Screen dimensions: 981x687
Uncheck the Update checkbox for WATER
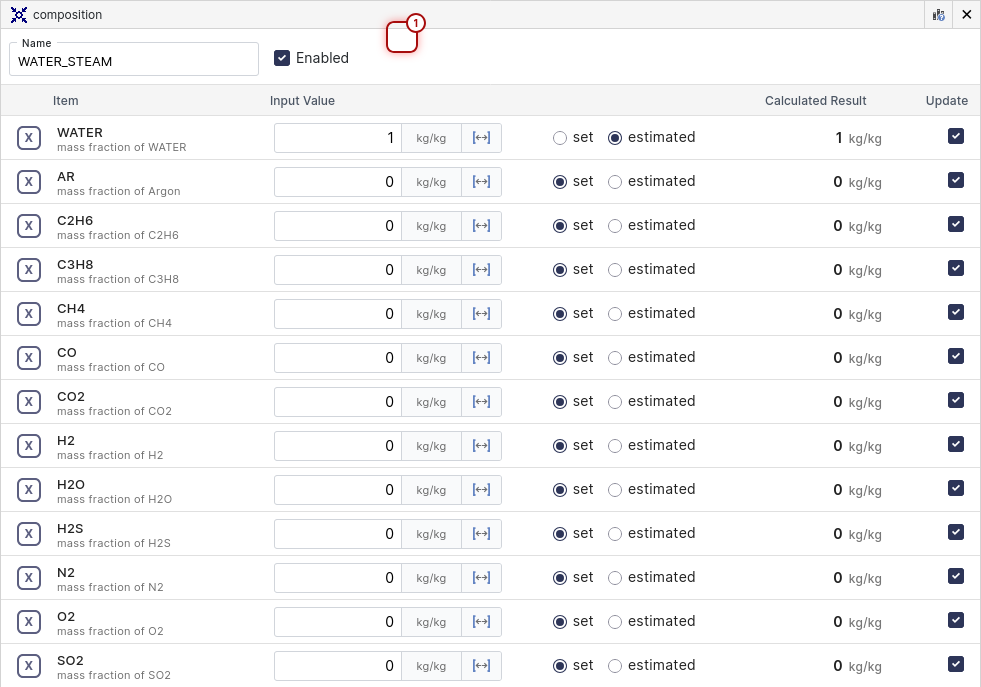pos(956,136)
